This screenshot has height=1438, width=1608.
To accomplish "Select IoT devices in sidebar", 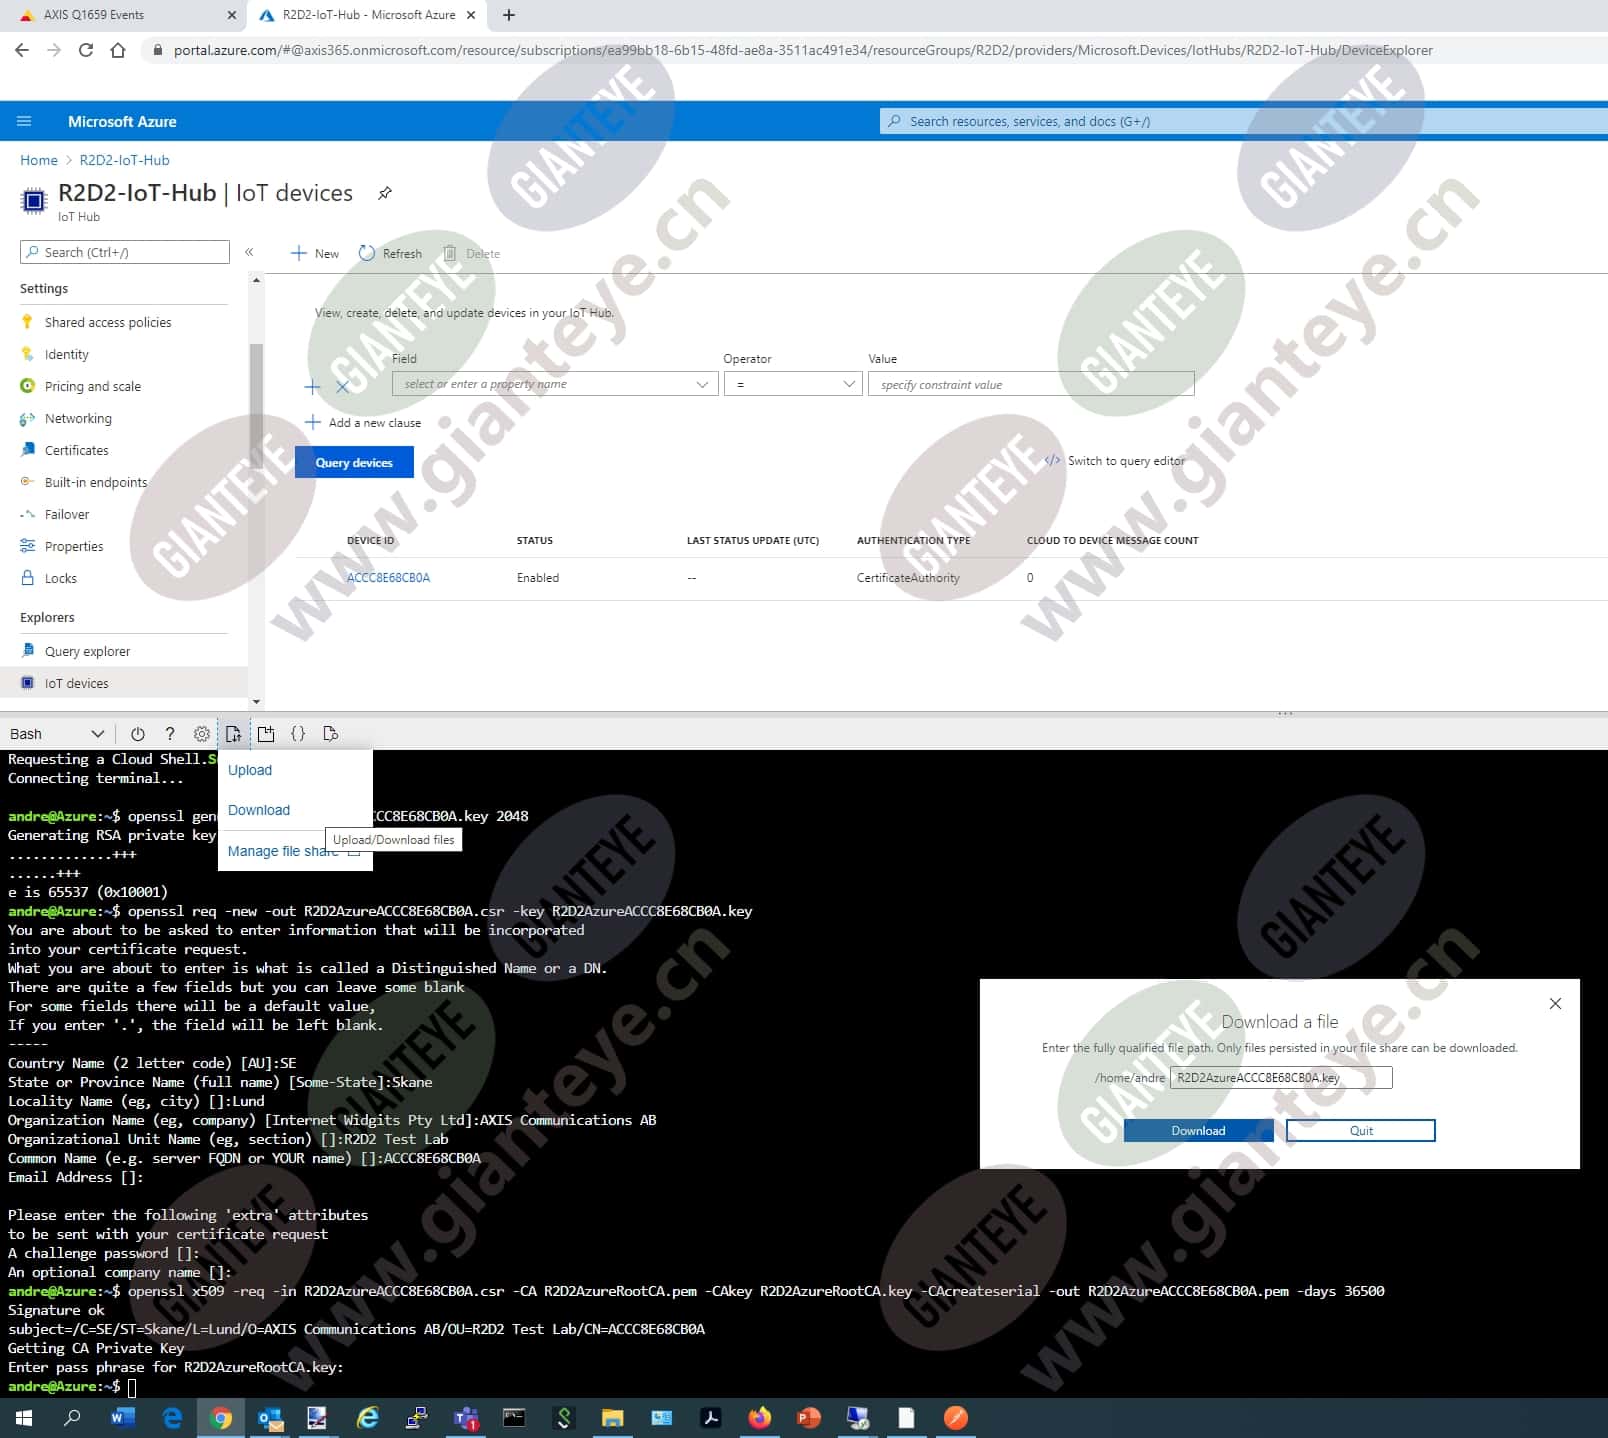I will click(x=124, y=683).
